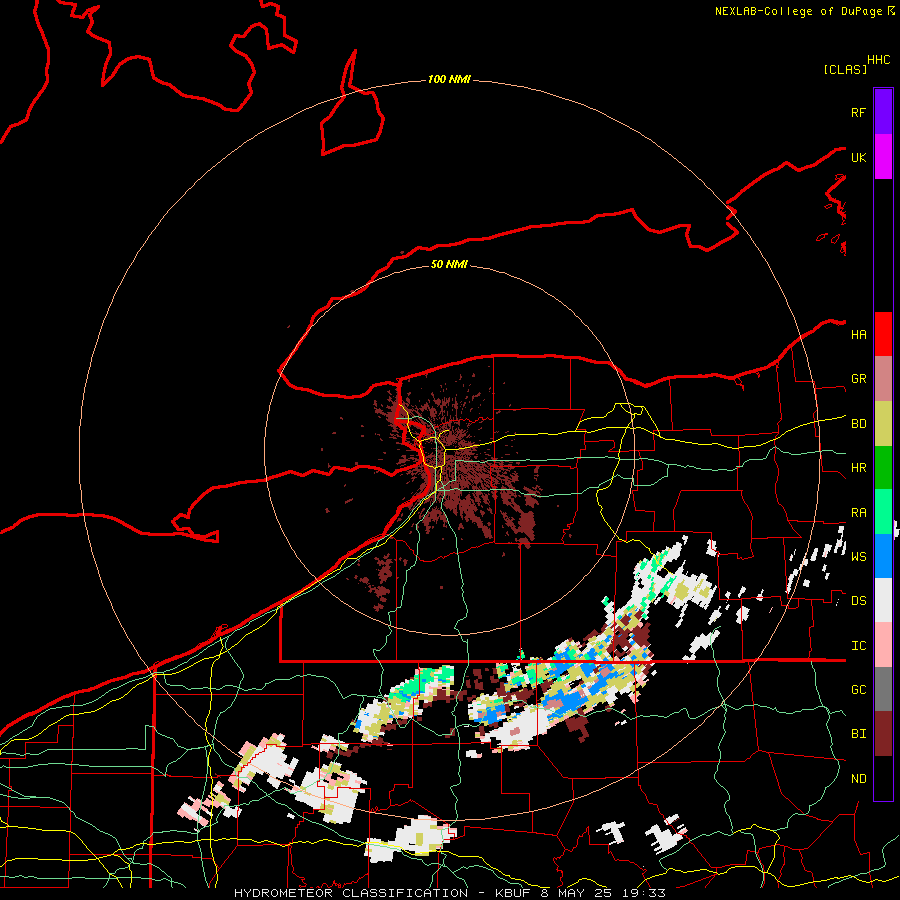Image resolution: width=900 pixels, height=900 pixels.
Task: Click the HYDROMETEOR CLASSIFICATION title text
Action: (x=351, y=893)
